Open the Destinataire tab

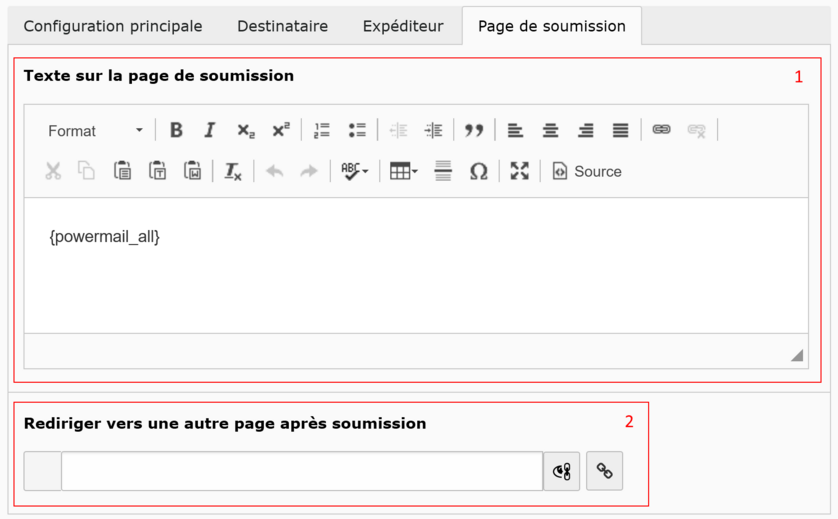point(282,26)
